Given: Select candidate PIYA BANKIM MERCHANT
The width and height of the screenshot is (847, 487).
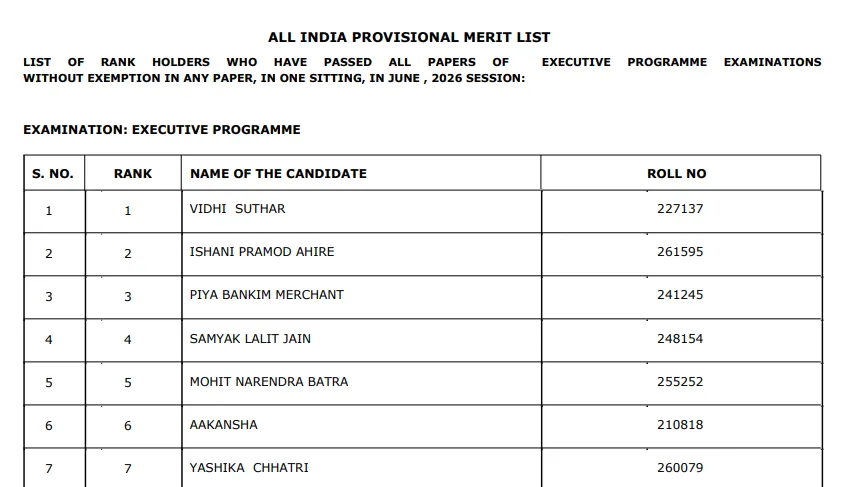Looking at the screenshot, I should click(x=266, y=295).
